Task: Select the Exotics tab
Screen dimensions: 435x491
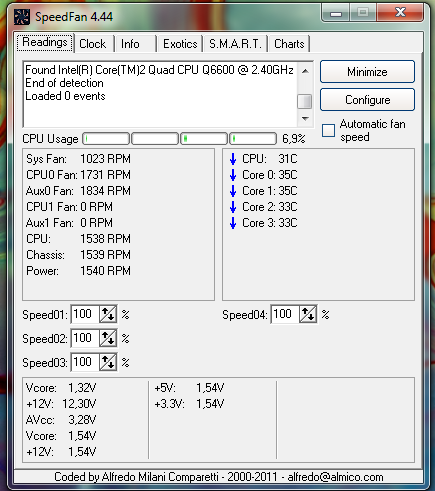Action: coord(180,44)
